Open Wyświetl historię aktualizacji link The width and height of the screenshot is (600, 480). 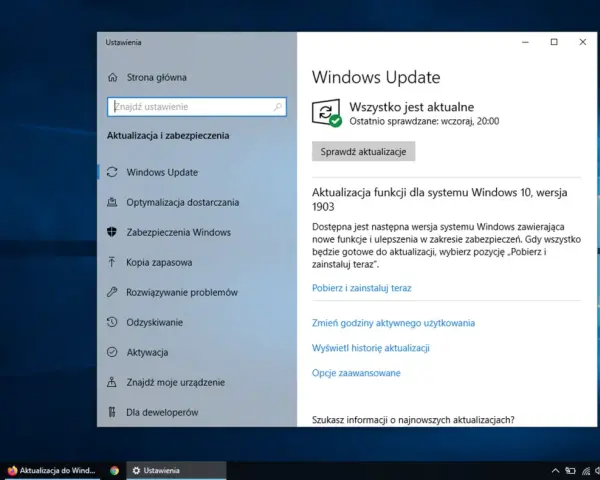[x=371, y=348]
